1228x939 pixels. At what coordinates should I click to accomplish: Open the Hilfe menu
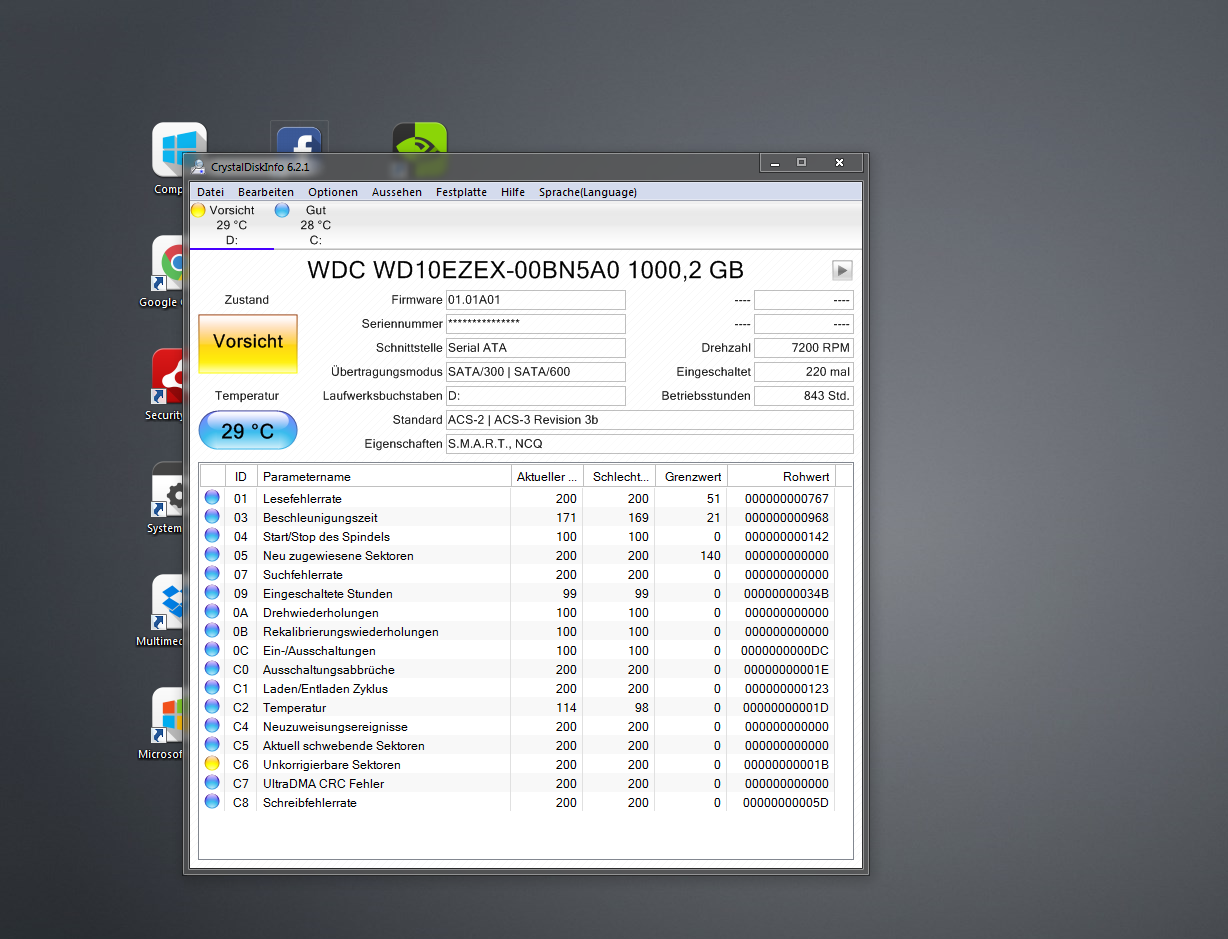coord(513,192)
